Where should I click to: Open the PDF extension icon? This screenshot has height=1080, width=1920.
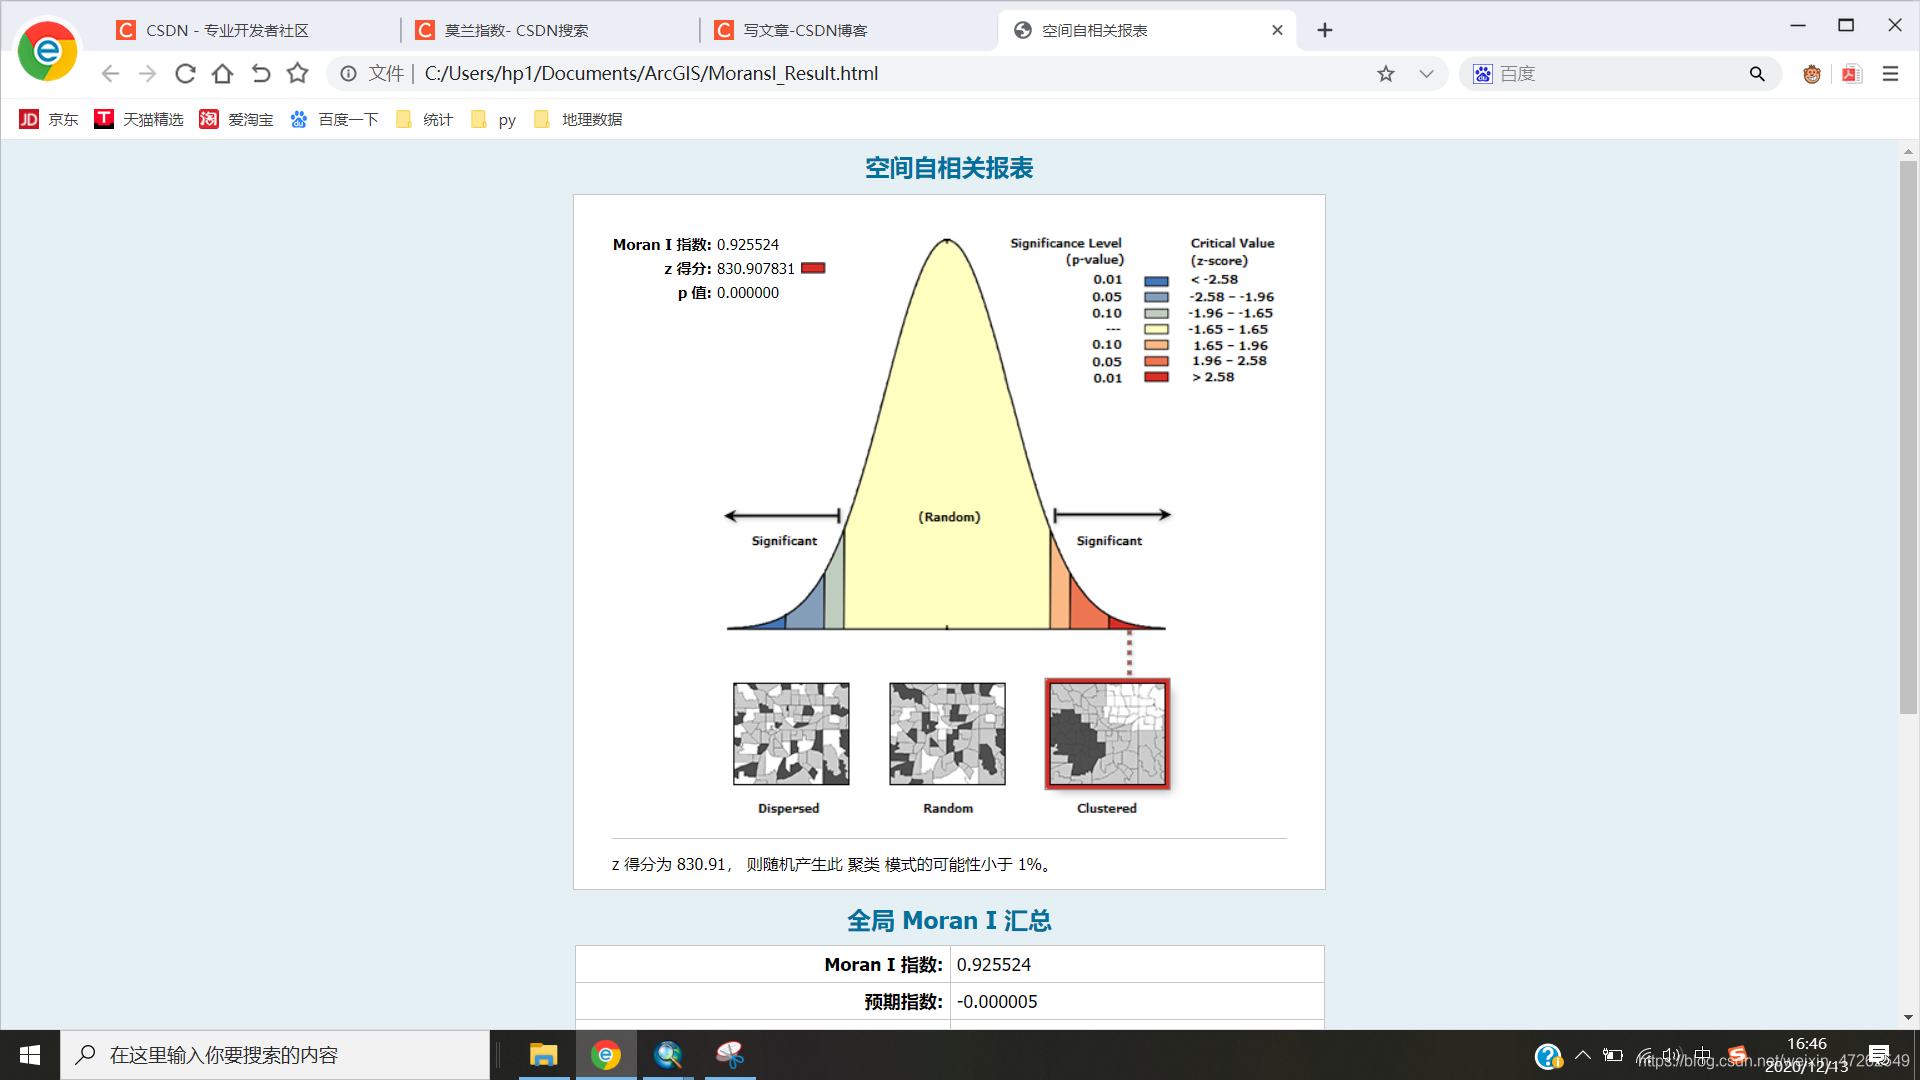coord(1851,73)
